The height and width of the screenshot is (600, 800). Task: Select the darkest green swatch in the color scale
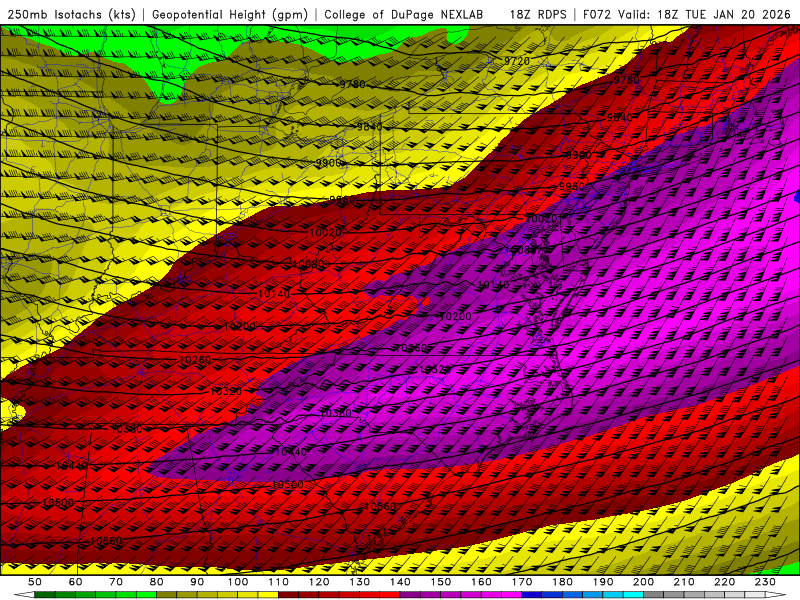[x=45, y=595]
